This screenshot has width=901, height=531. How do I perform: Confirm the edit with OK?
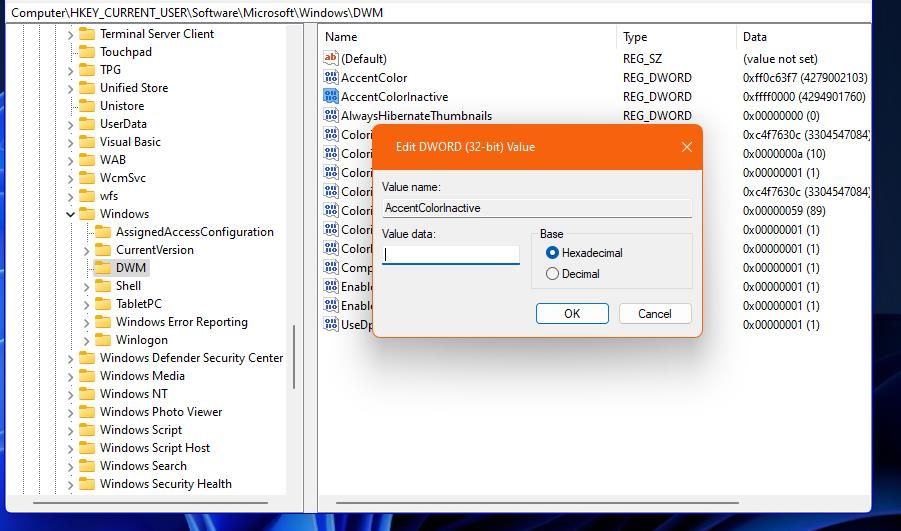(572, 314)
